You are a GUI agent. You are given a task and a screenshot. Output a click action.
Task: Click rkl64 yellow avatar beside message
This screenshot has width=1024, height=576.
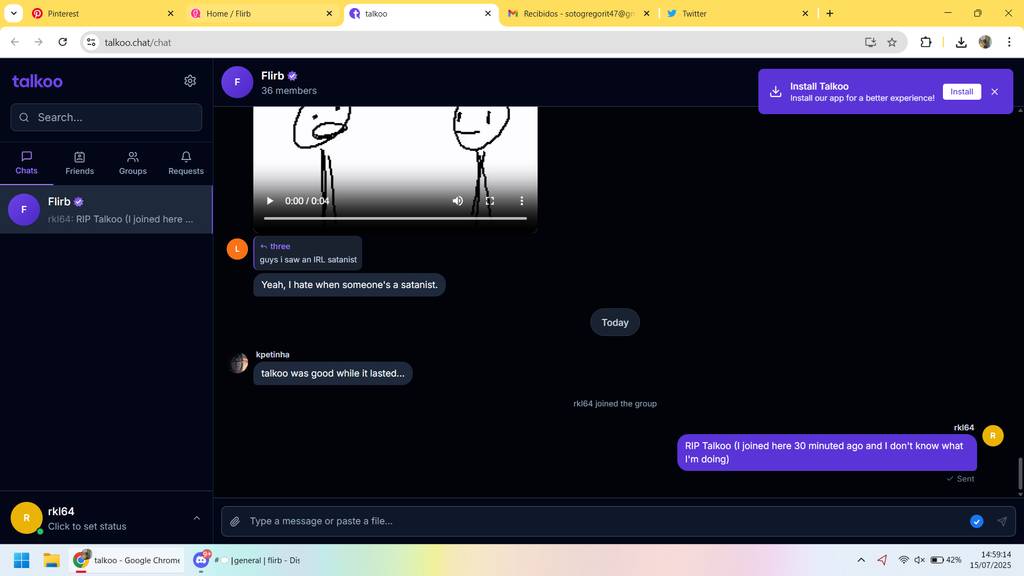(x=993, y=436)
